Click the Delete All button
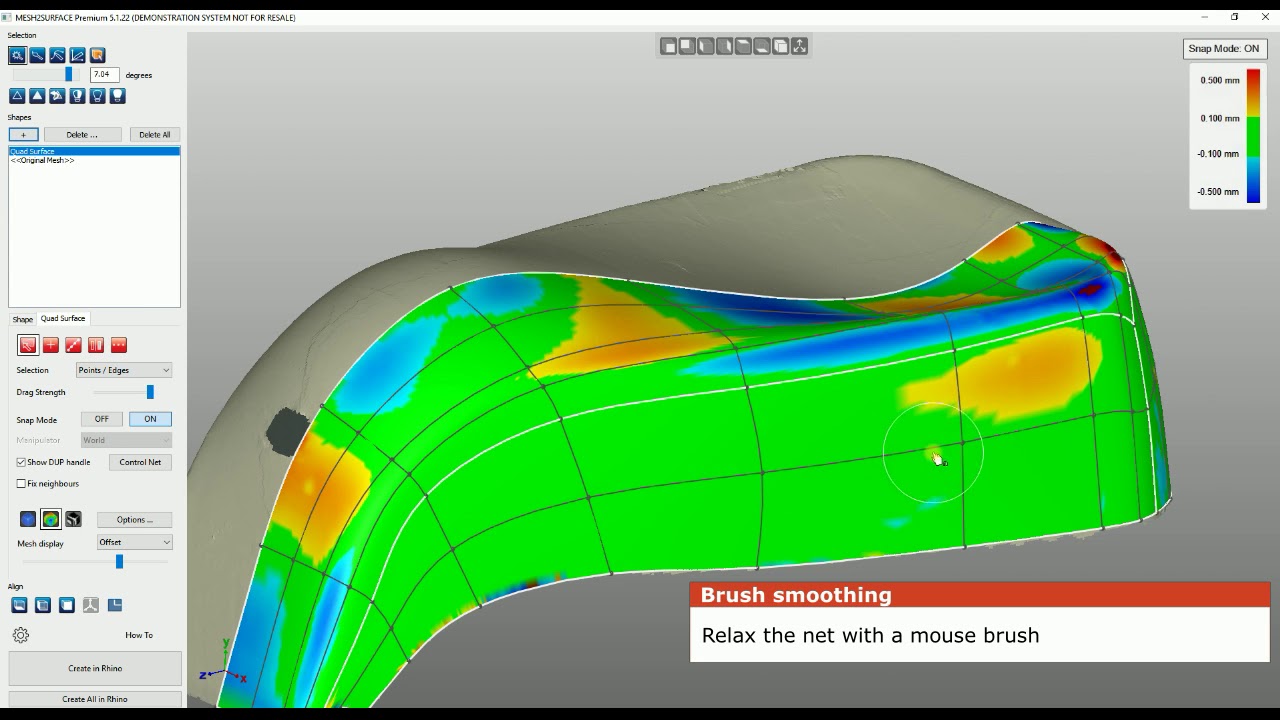The height and width of the screenshot is (720, 1280). point(154,134)
